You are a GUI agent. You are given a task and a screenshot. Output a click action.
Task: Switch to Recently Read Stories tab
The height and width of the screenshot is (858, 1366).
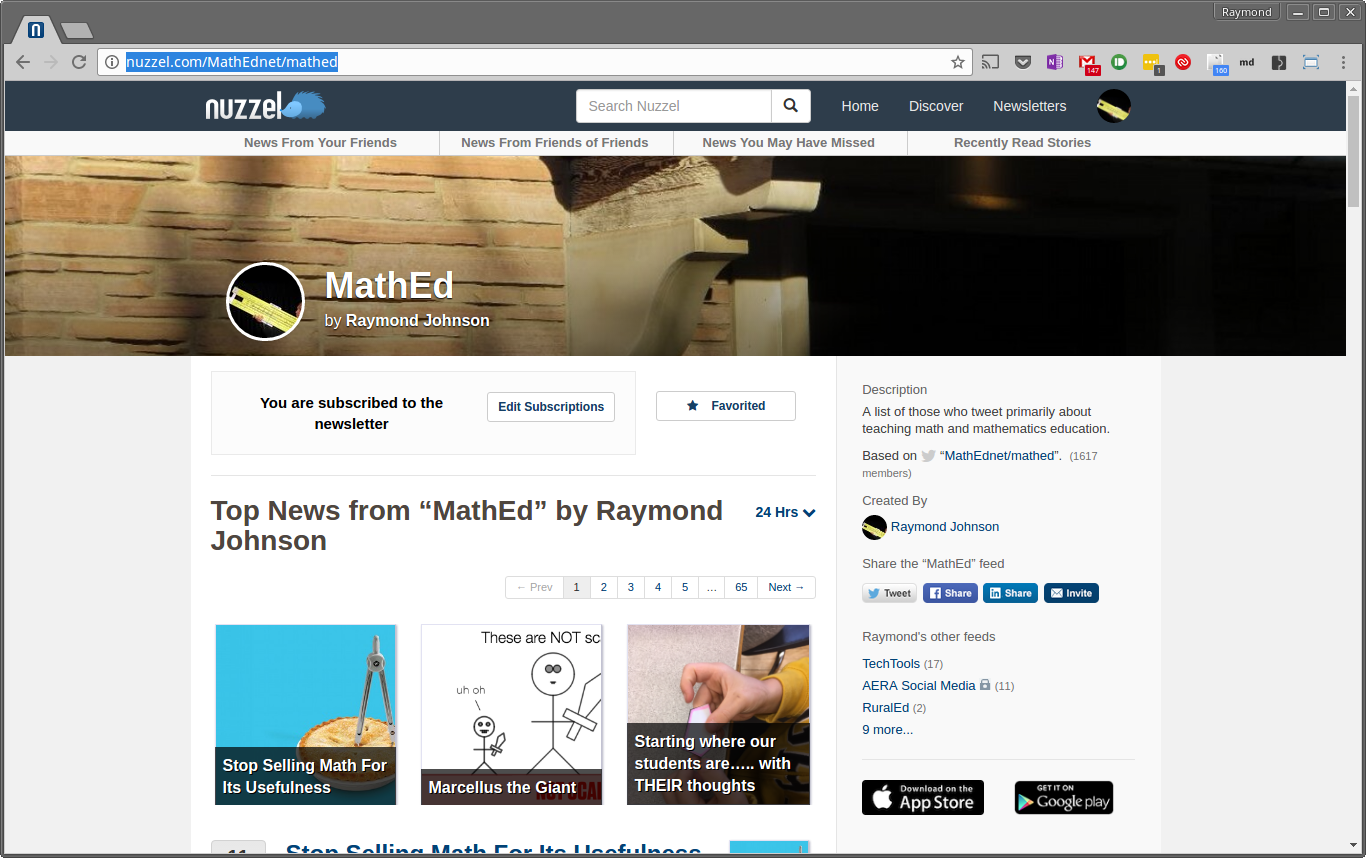[x=1022, y=143]
